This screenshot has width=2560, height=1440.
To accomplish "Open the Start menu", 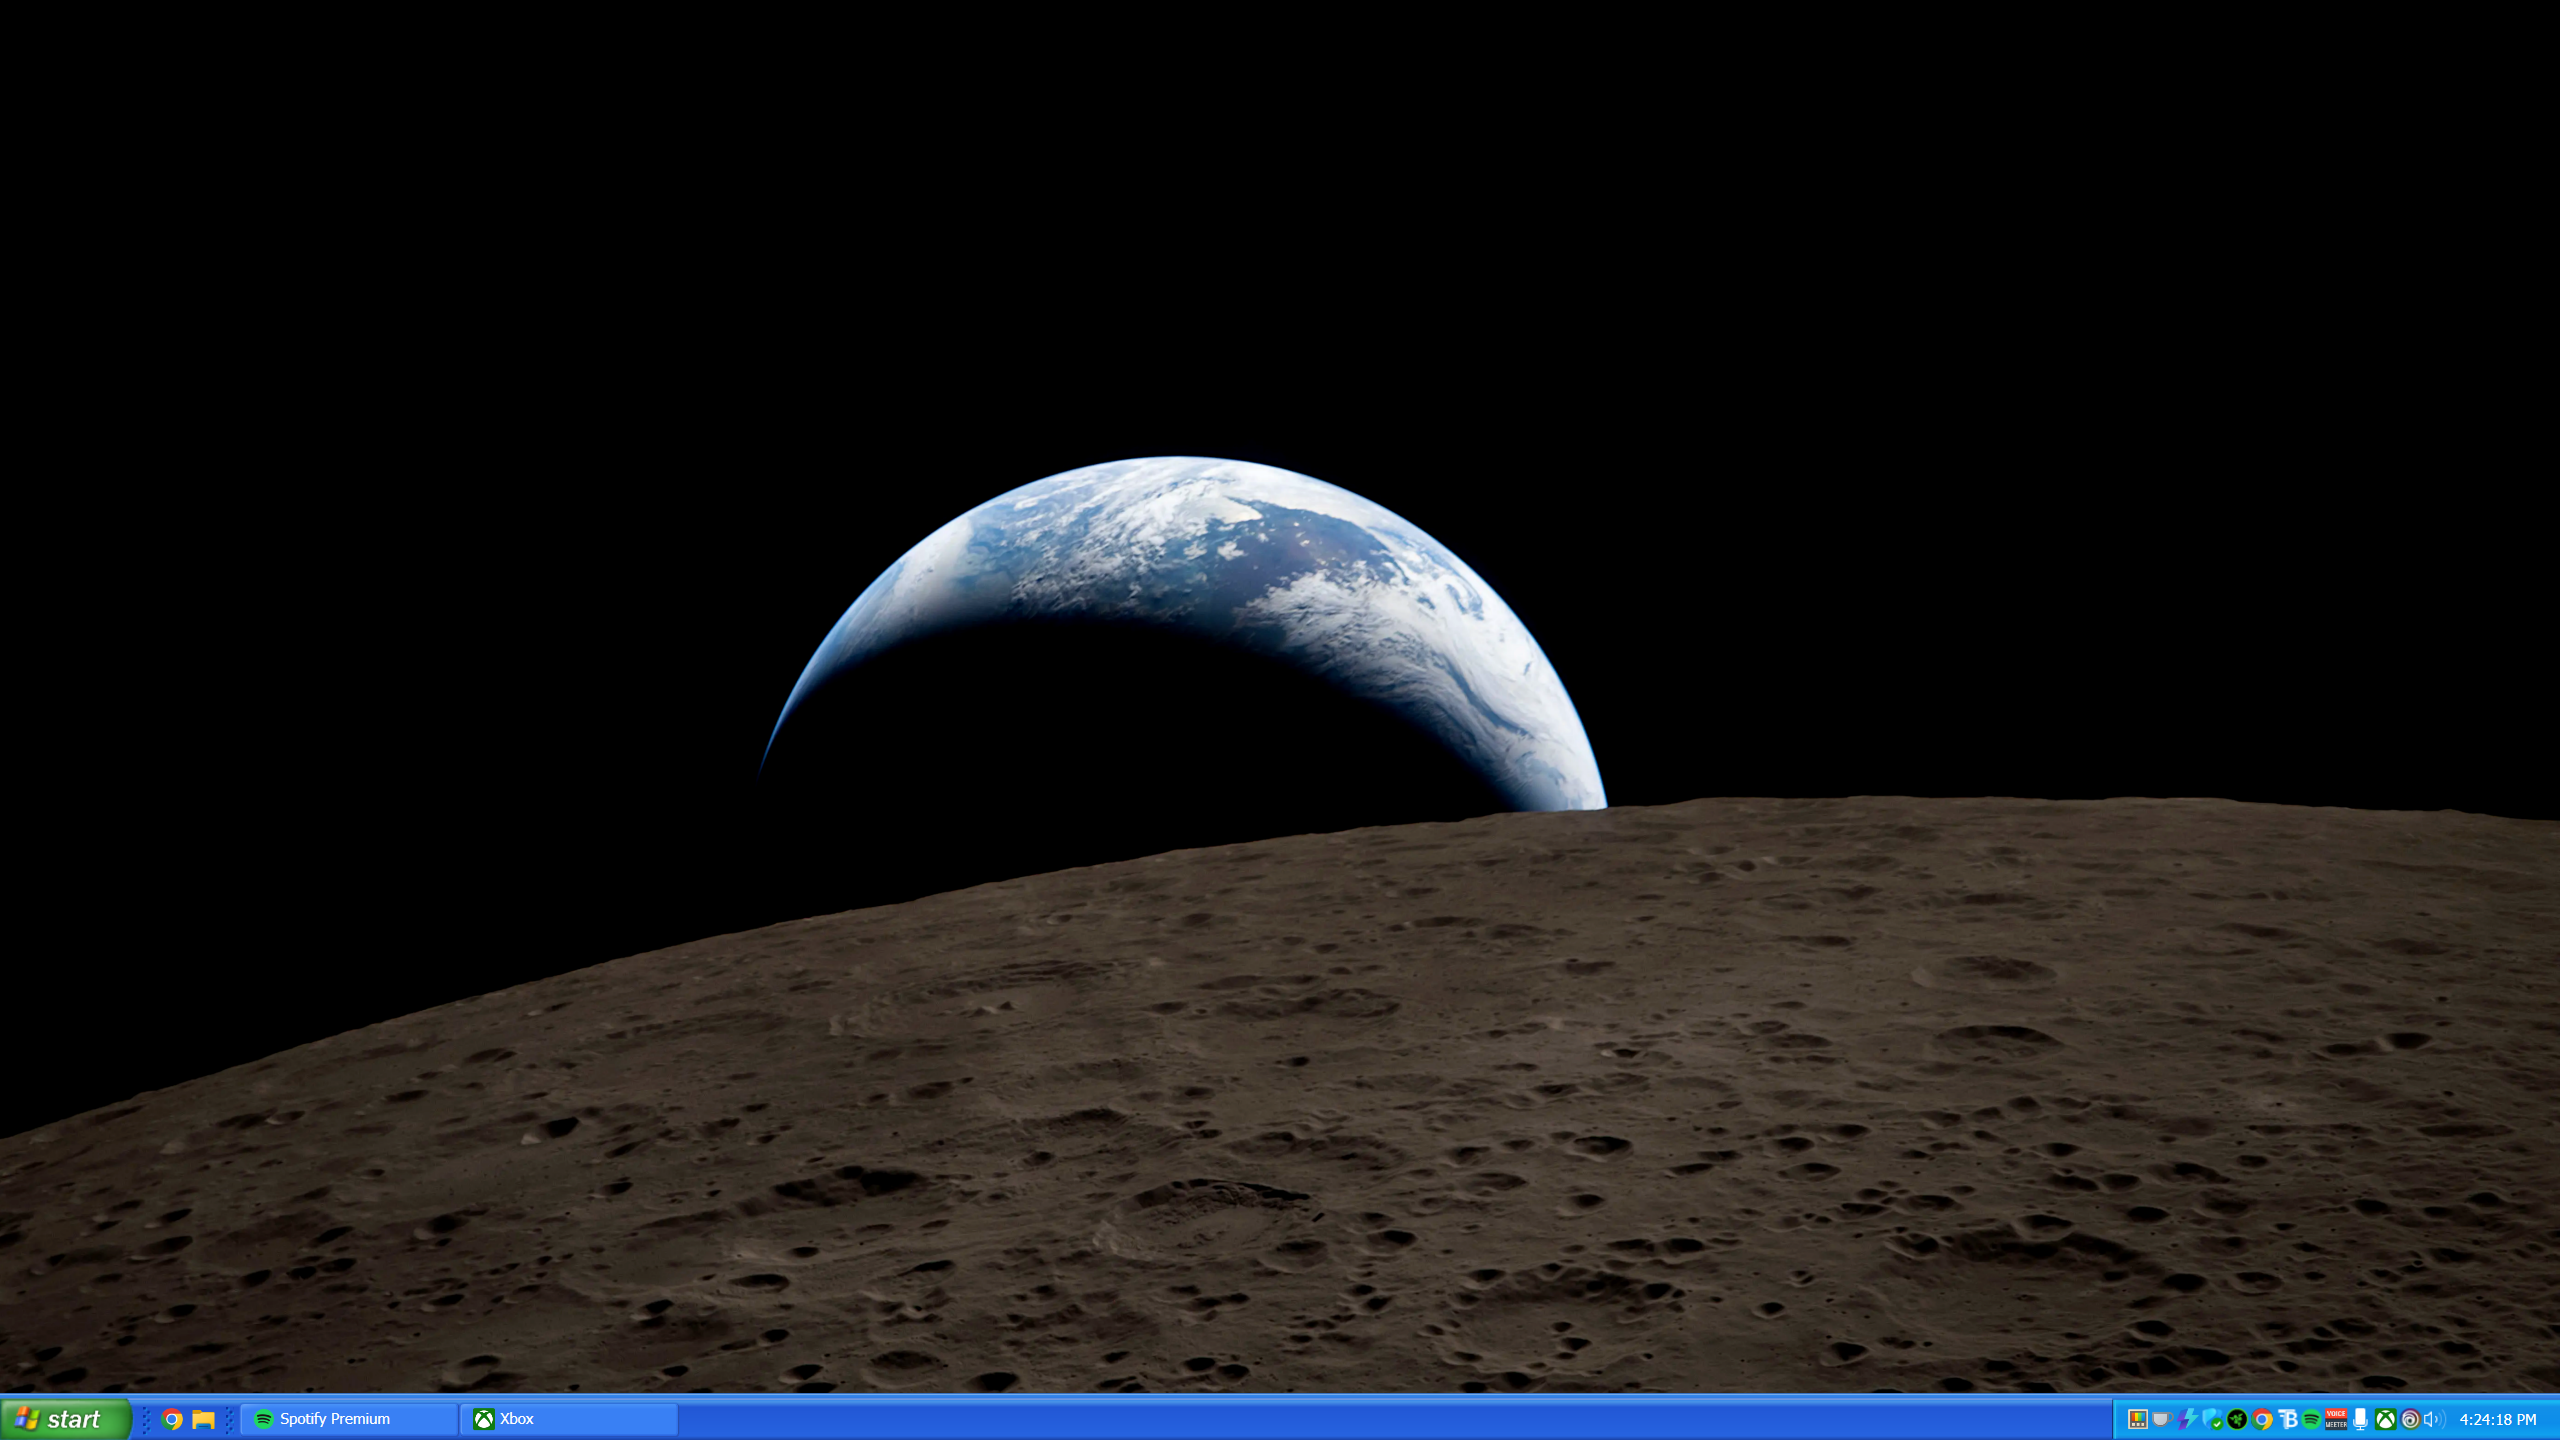I will [x=65, y=1419].
